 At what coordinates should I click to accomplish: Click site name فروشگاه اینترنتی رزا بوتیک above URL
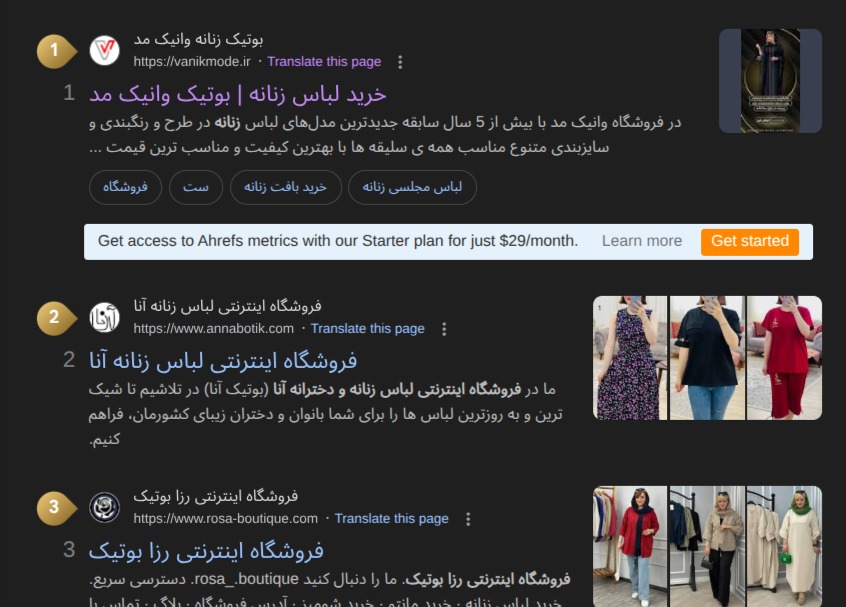click(216, 496)
